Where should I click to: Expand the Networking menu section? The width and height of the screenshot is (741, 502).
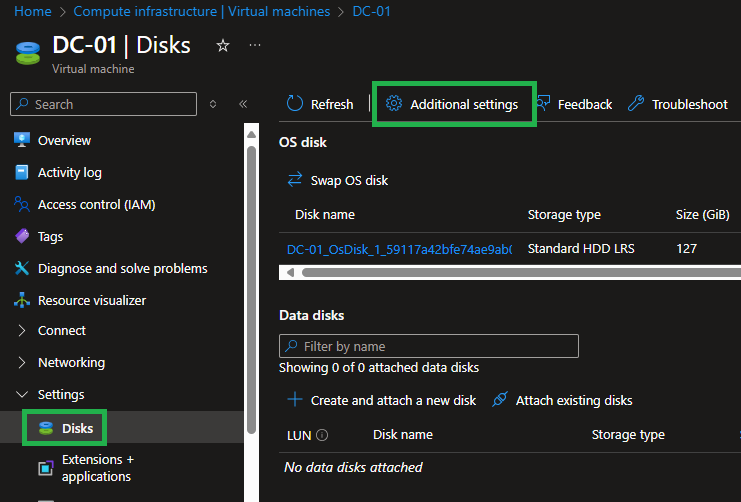tap(22, 363)
